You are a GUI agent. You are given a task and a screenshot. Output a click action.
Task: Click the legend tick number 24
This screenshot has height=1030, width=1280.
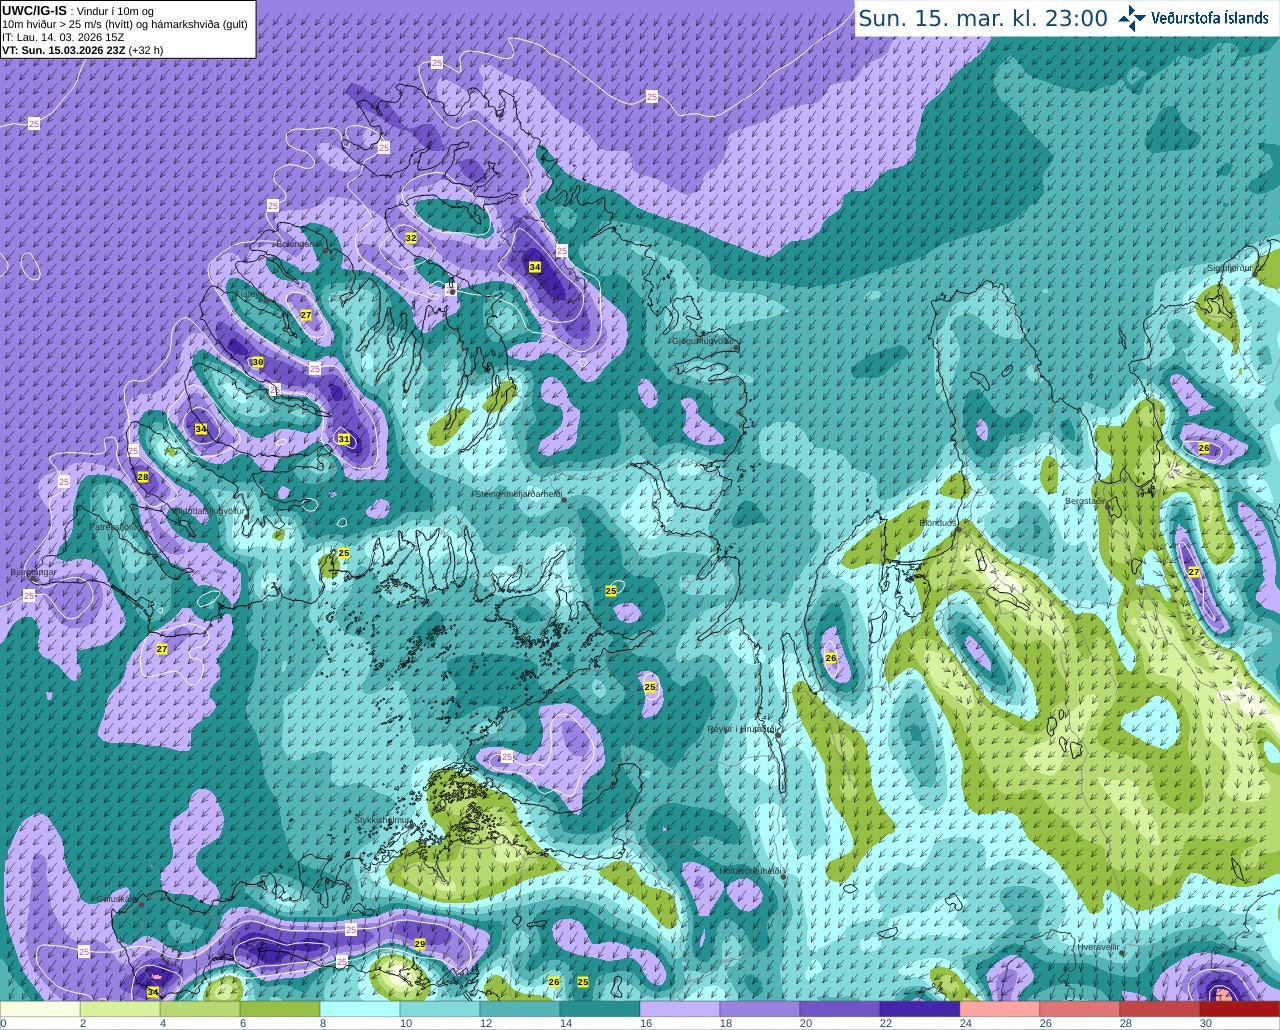coord(966,1023)
